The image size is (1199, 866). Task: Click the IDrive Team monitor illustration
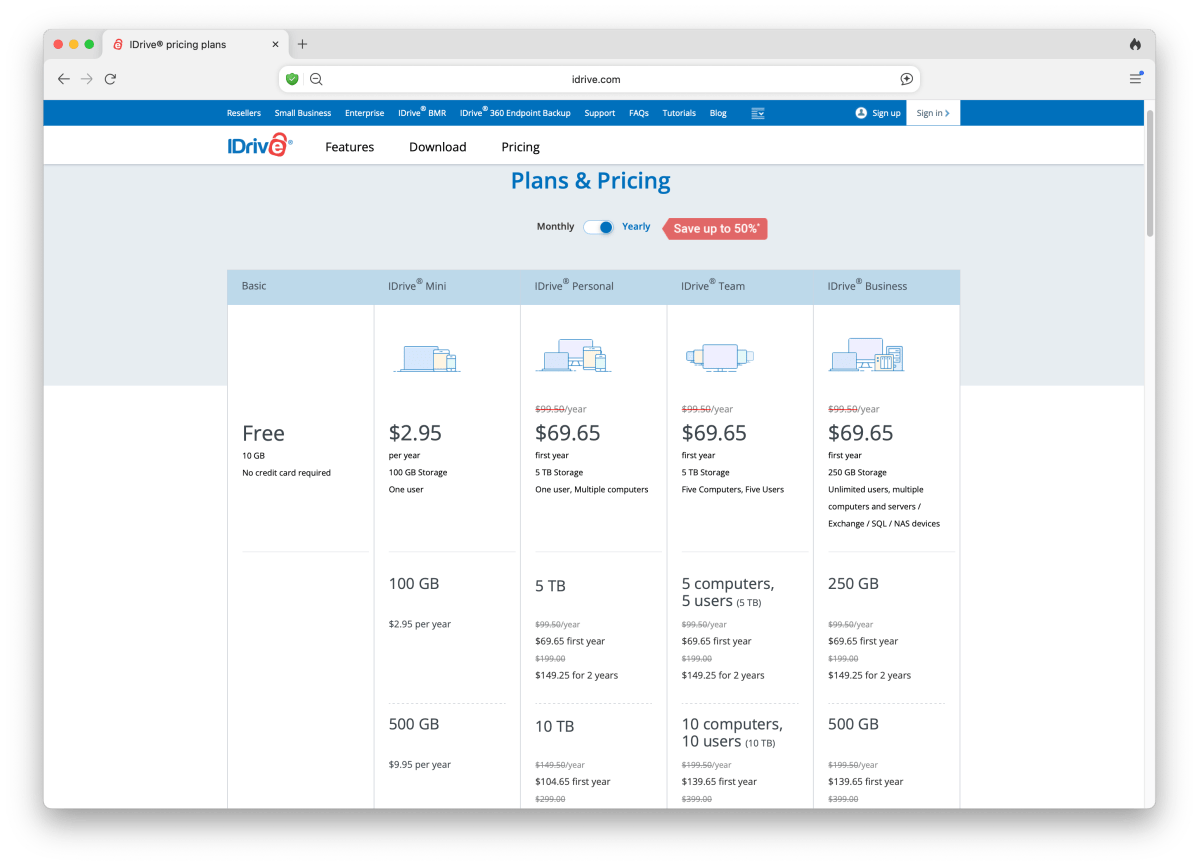tap(720, 357)
